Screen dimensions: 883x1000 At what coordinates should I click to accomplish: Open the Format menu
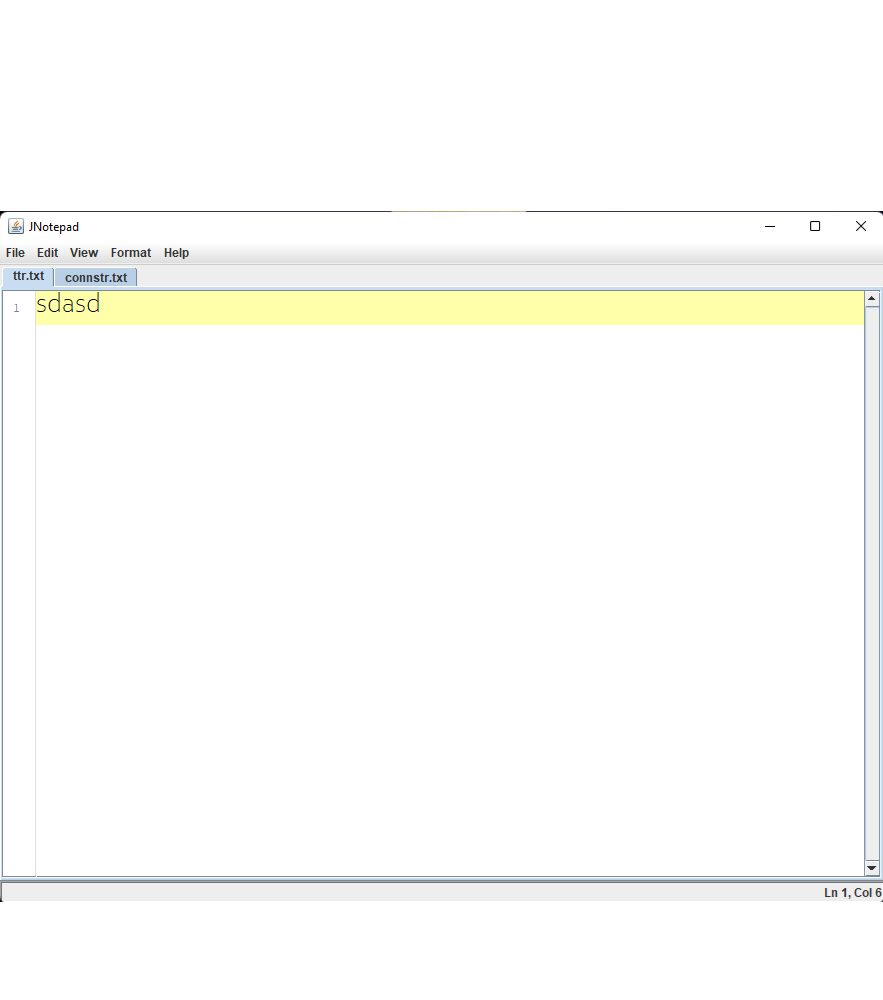tap(131, 253)
